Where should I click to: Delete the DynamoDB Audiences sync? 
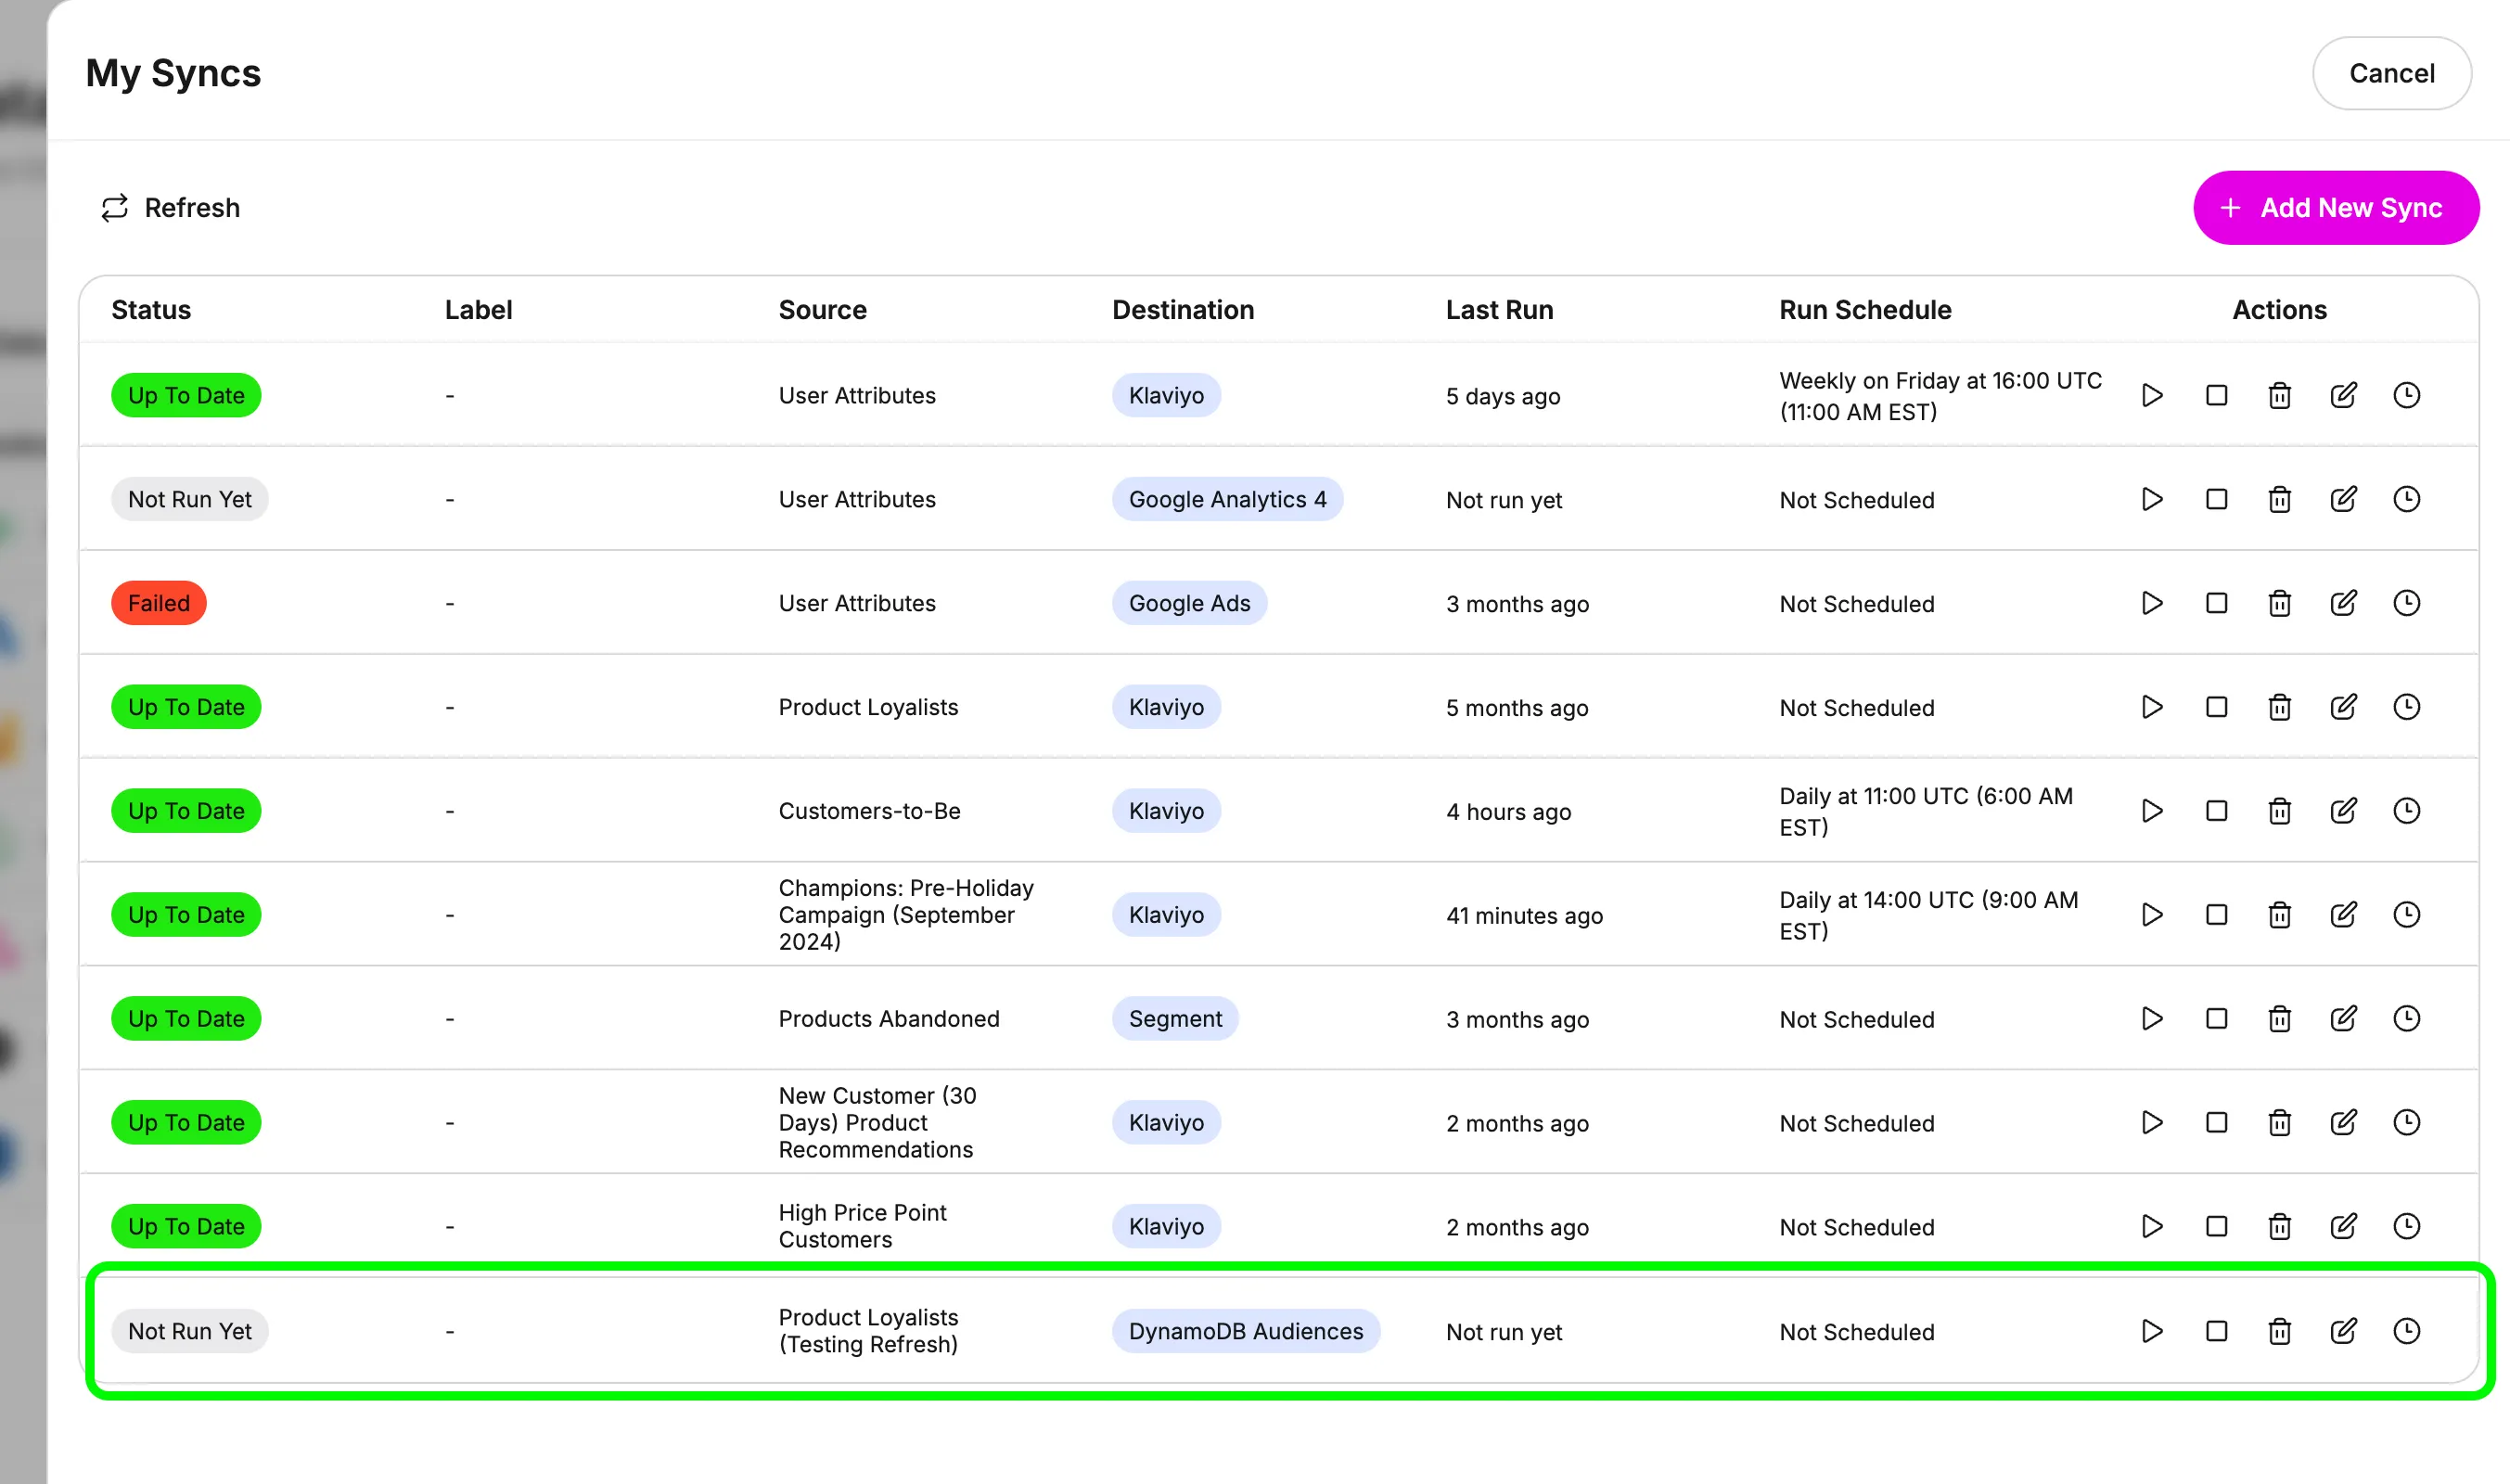coord(2279,1331)
